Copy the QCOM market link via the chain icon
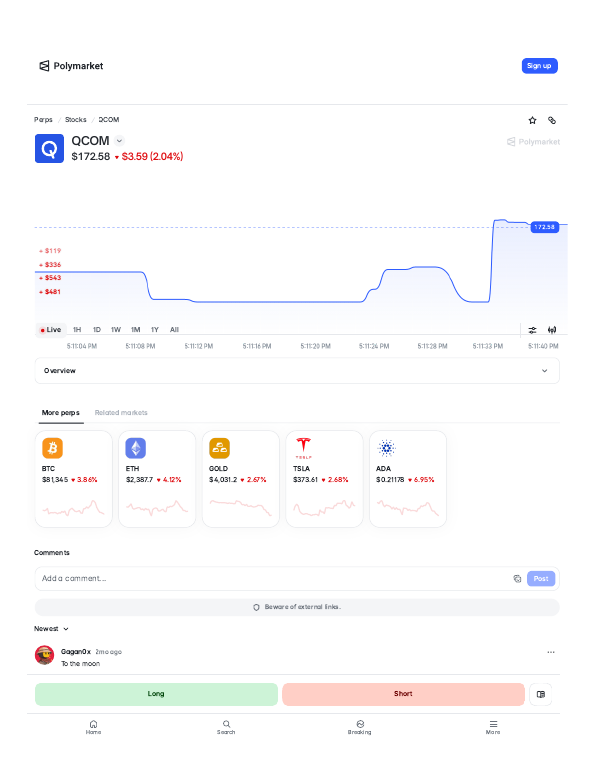 552,120
